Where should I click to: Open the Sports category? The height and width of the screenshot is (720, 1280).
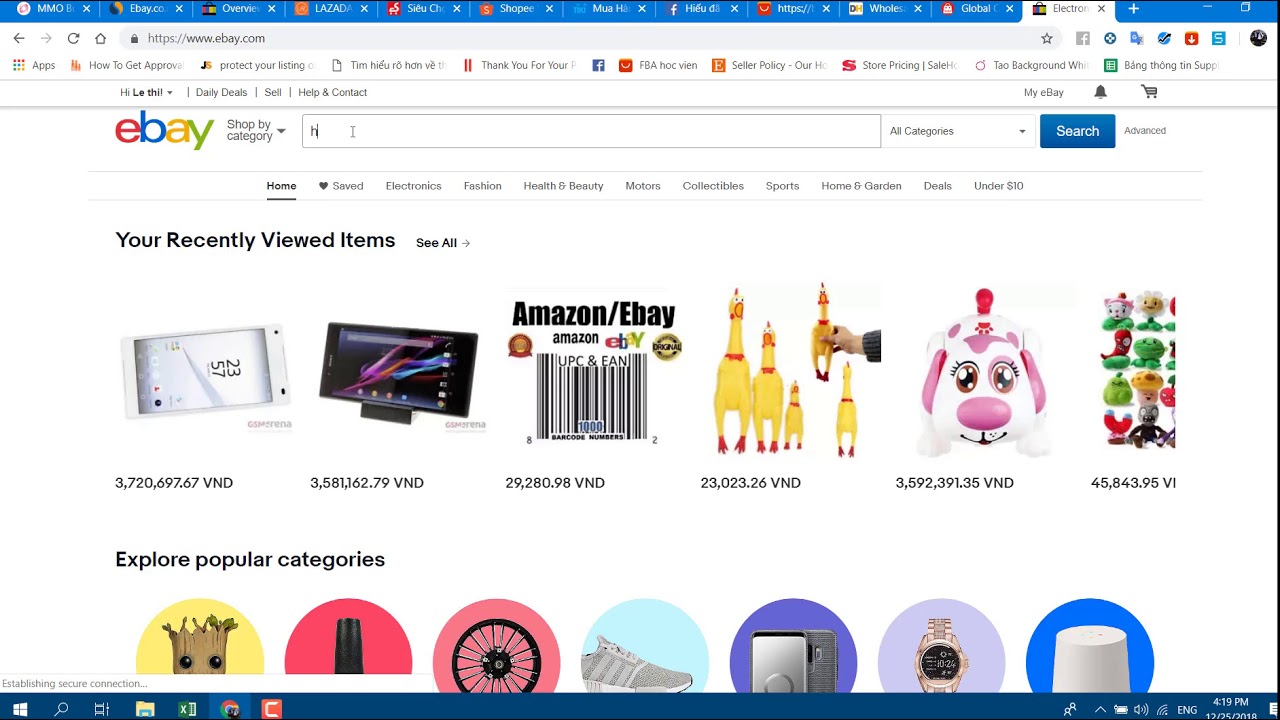782,186
